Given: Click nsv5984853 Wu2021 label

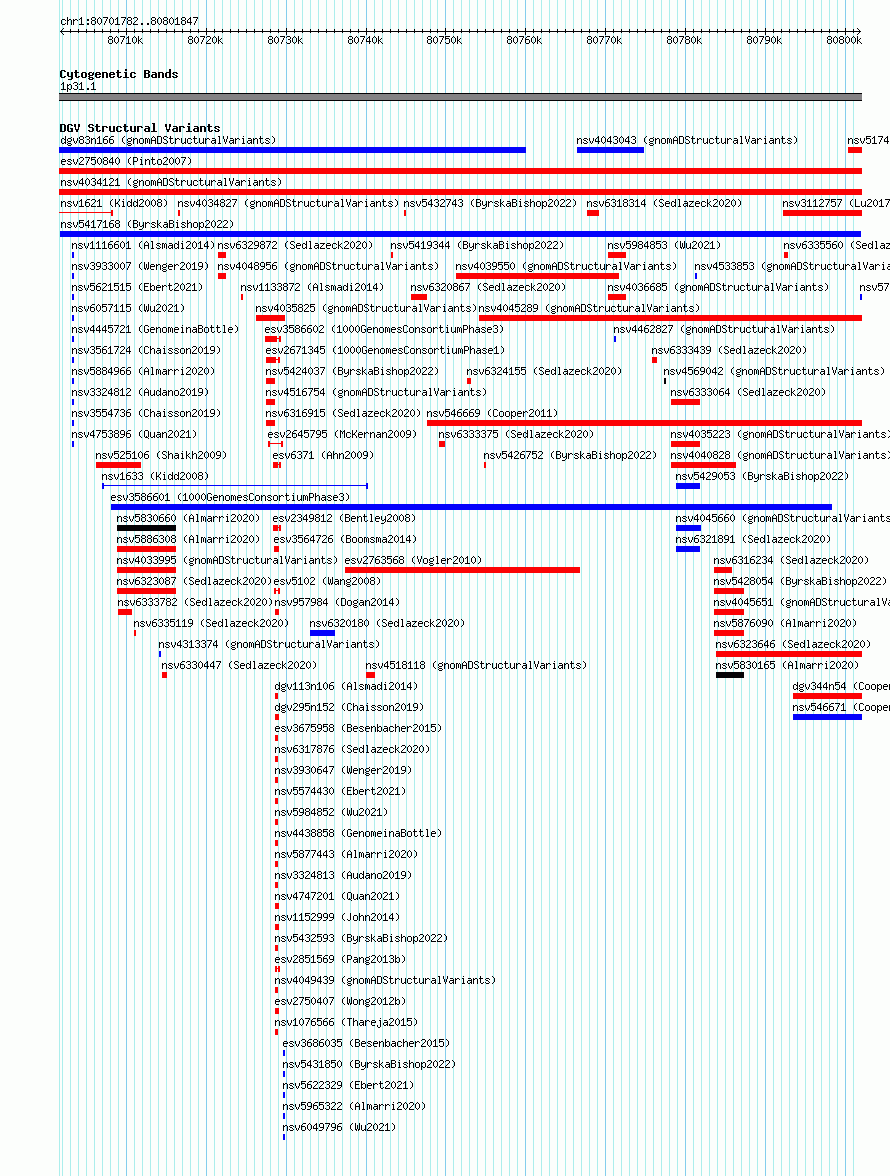Looking at the screenshot, I should [x=664, y=245].
